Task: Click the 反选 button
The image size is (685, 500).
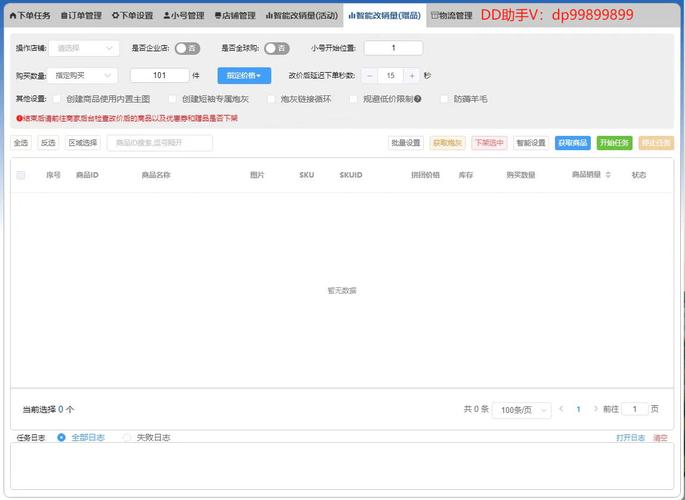Action: [x=48, y=143]
